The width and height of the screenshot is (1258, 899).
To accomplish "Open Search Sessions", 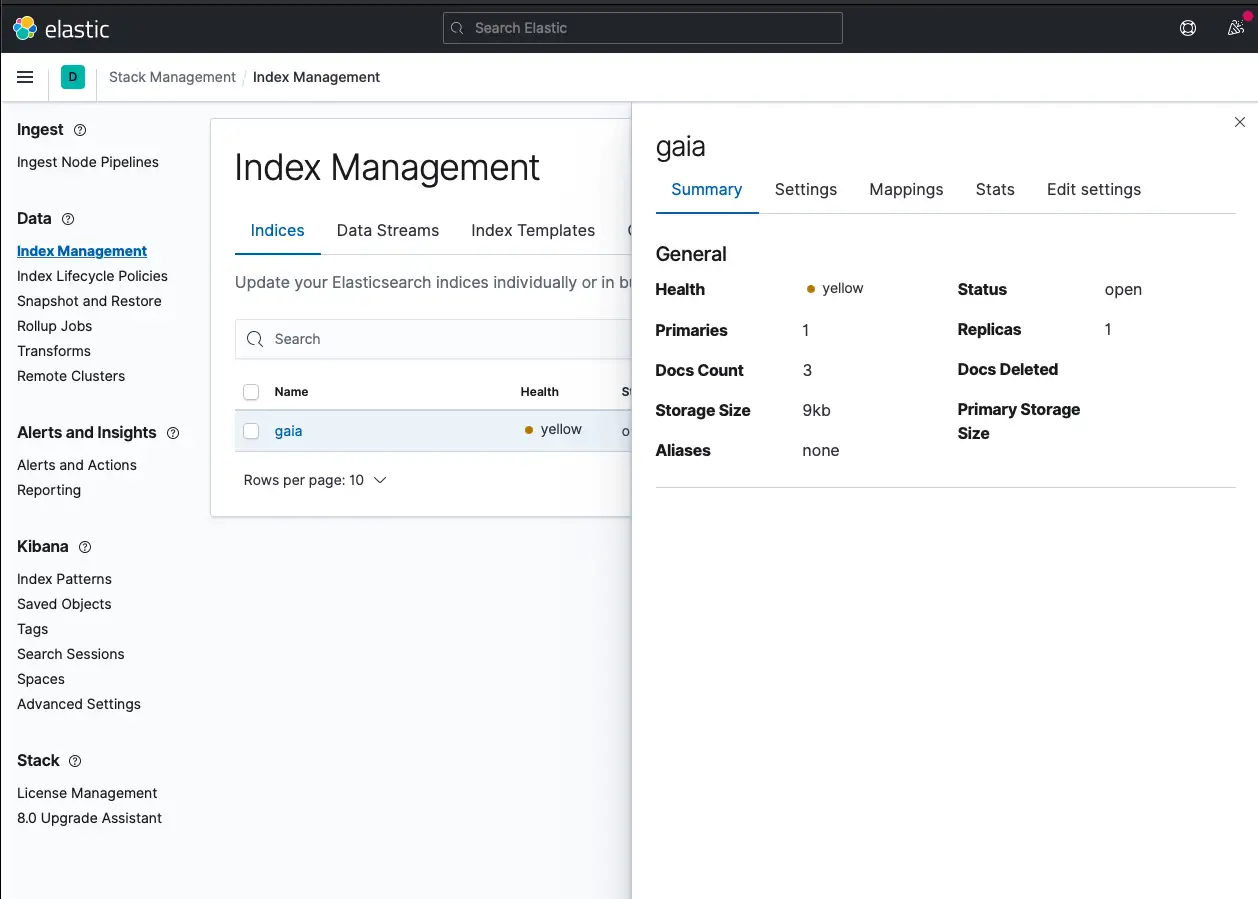I will click(71, 654).
